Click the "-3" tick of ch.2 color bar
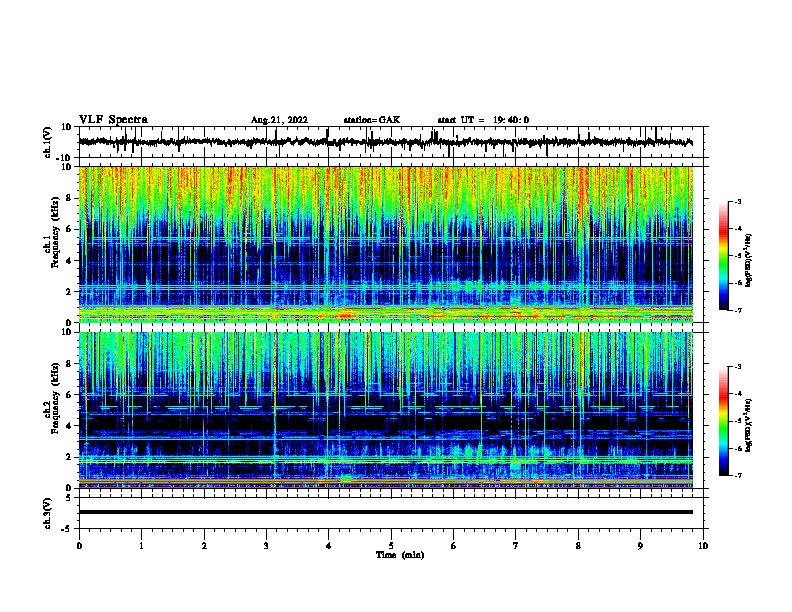 tap(738, 367)
